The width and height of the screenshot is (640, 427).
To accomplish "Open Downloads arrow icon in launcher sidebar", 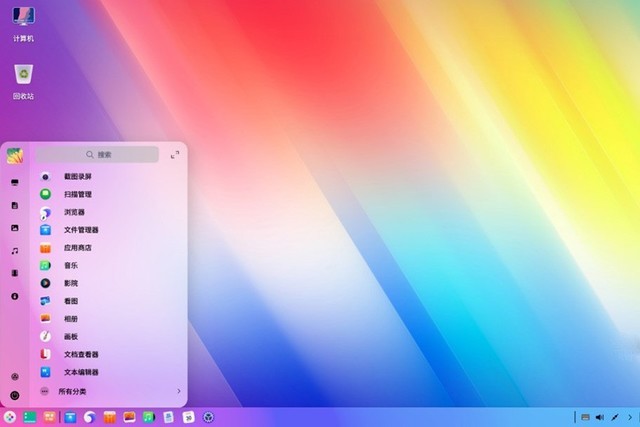I will coord(15,296).
